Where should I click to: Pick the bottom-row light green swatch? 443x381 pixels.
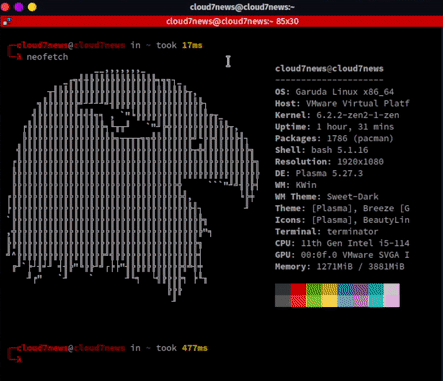[314, 301]
